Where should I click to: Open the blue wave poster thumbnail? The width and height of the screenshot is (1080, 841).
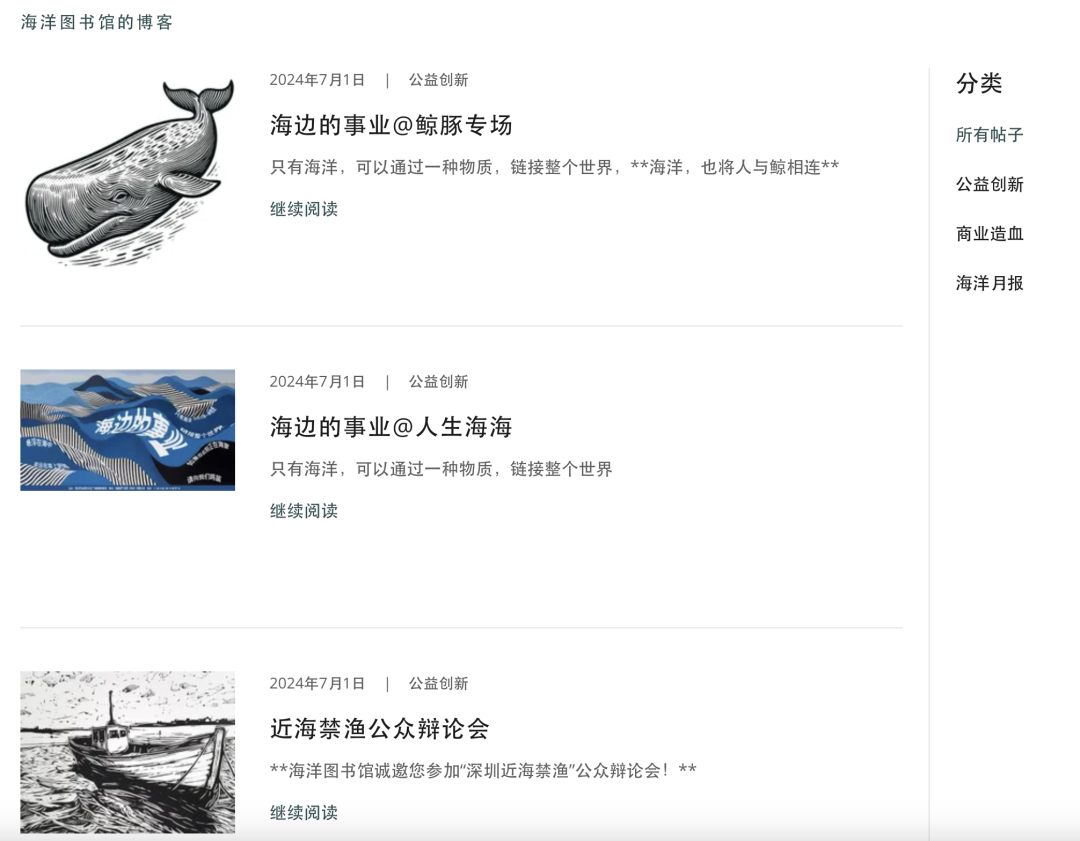click(127, 430)
